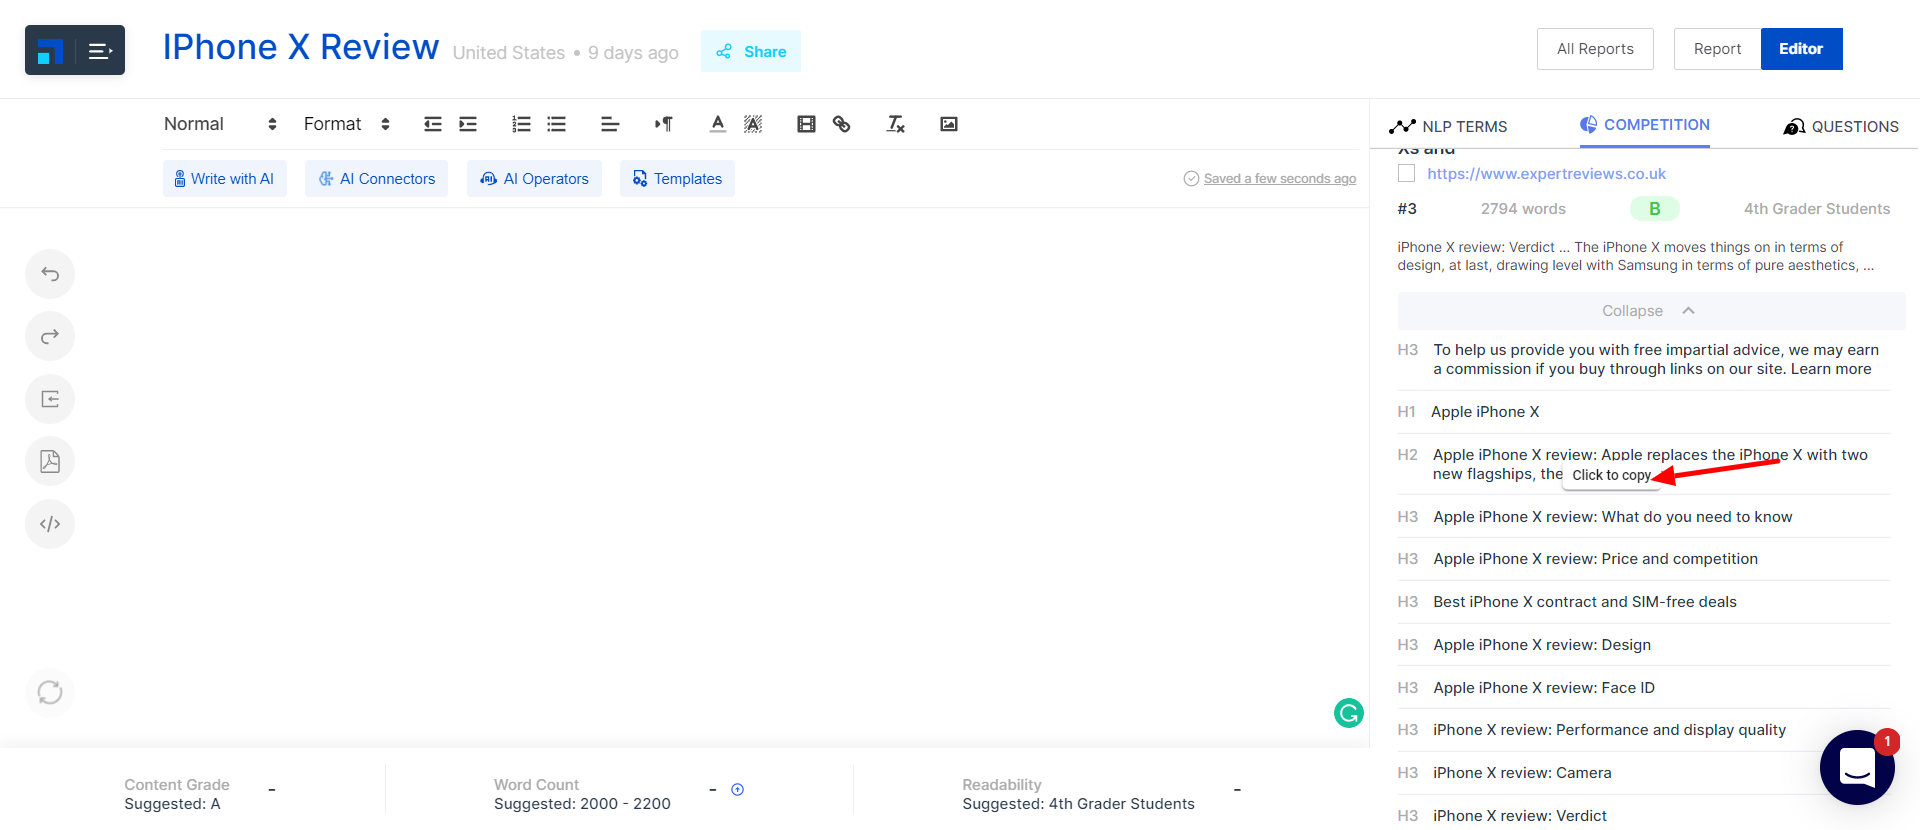Increase indent with the indent icon

468,124
